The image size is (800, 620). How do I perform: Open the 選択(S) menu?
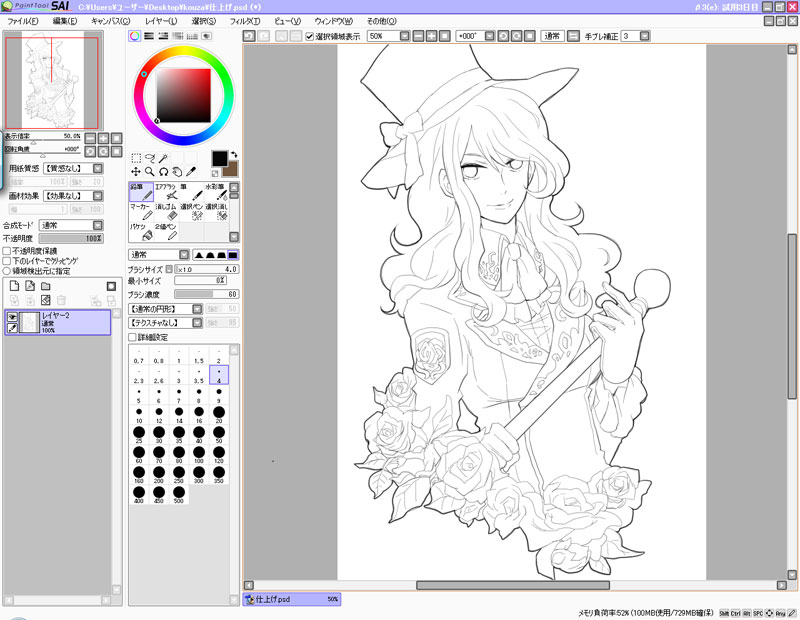[204, 21]
